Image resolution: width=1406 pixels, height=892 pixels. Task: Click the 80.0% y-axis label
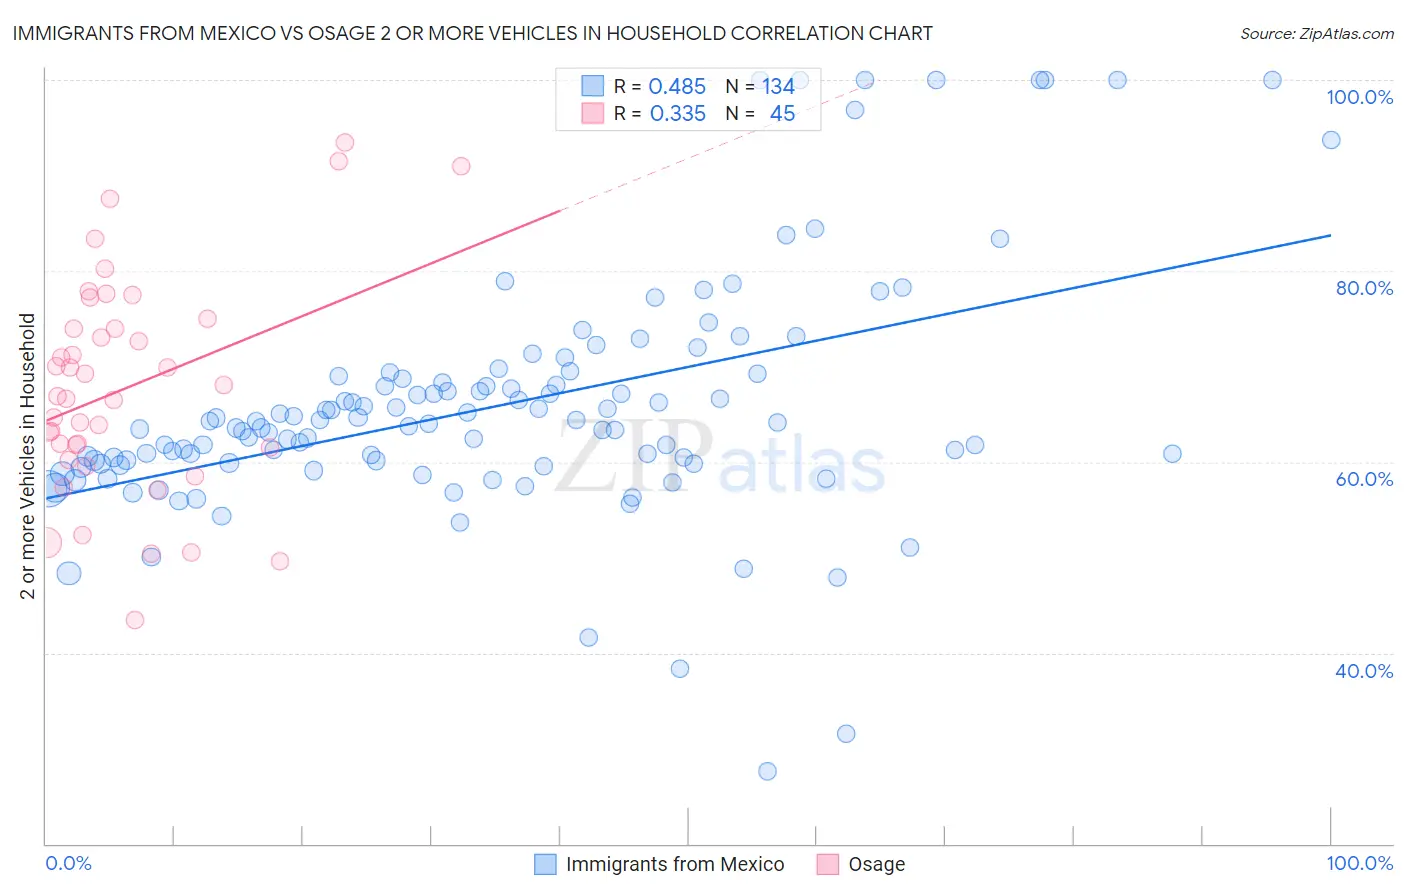click(x=1365, y=288)
